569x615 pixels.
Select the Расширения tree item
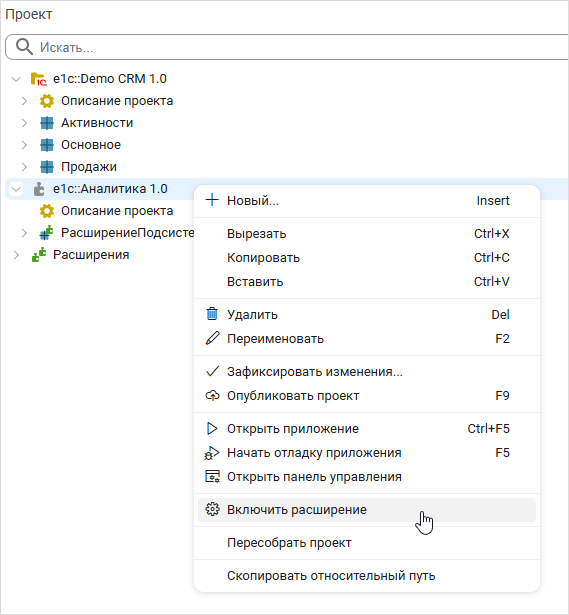[91, 255]
